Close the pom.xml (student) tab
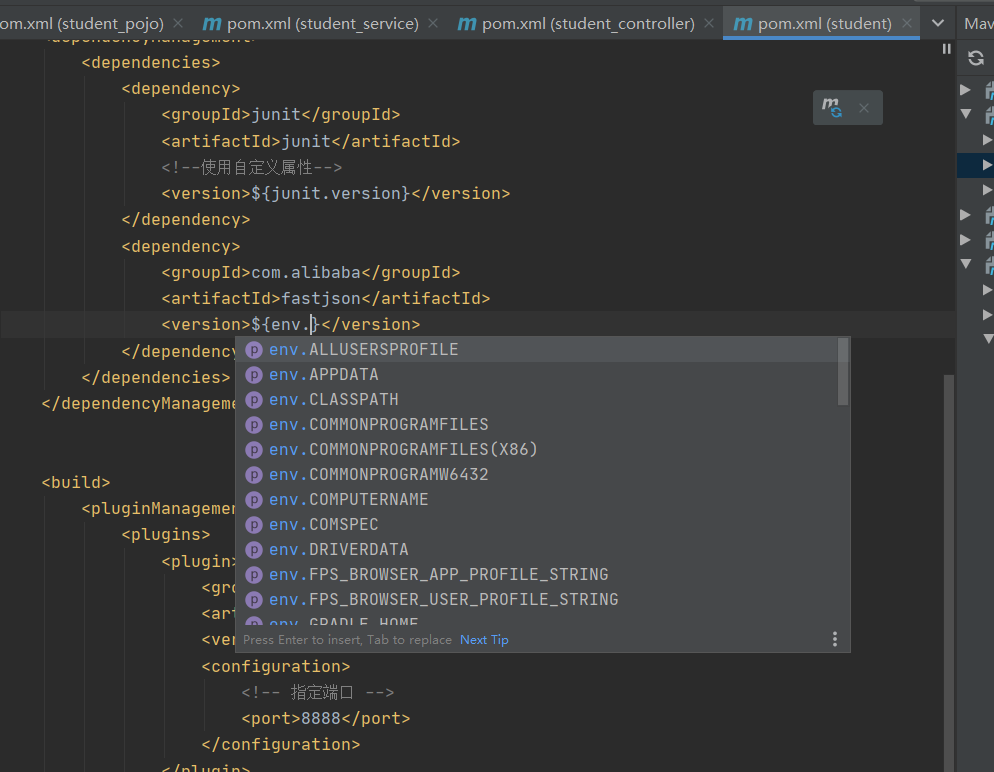The width and height of the screenshot is (994, 772). 907,23
